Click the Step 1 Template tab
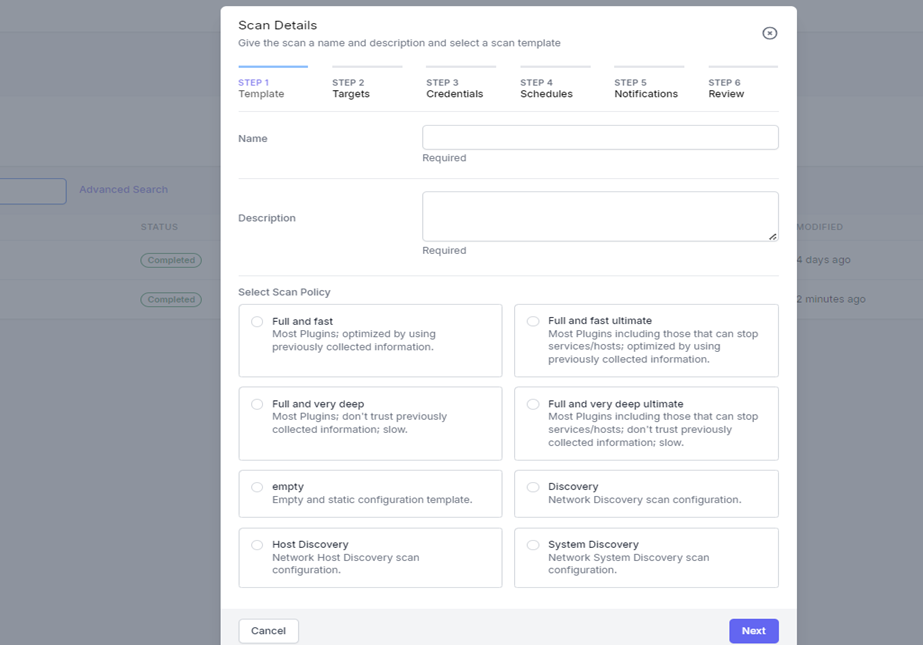Image resolution: width=923 pixels, height=645 pixels. click(x=261, y=89)
